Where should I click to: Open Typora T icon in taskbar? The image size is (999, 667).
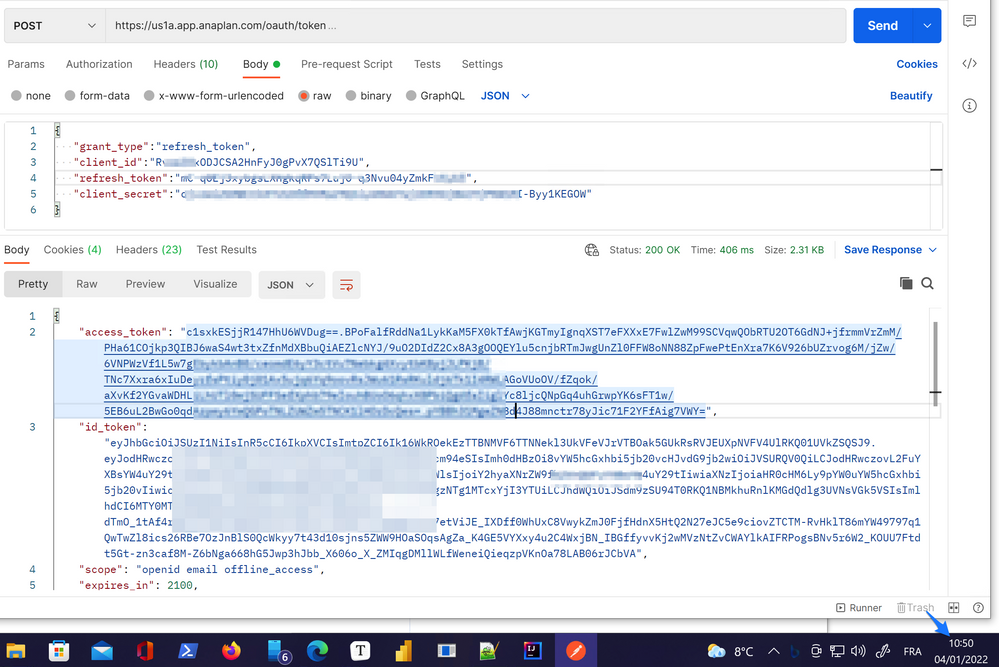pyautogui.click(x=360, y=650)
